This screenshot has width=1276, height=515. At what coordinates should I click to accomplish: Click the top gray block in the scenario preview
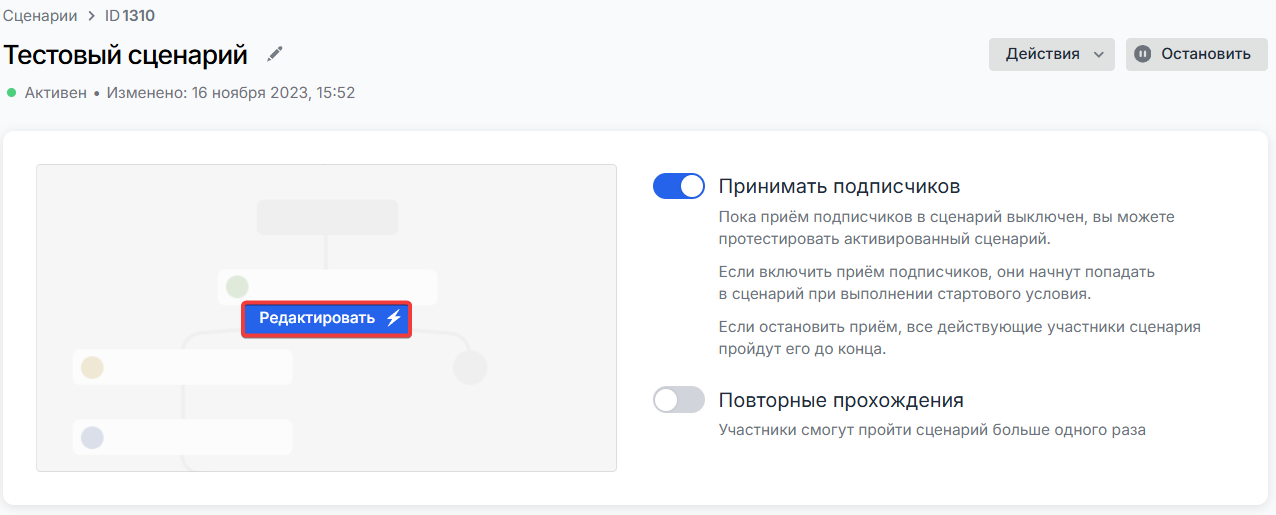click(327, 217)
